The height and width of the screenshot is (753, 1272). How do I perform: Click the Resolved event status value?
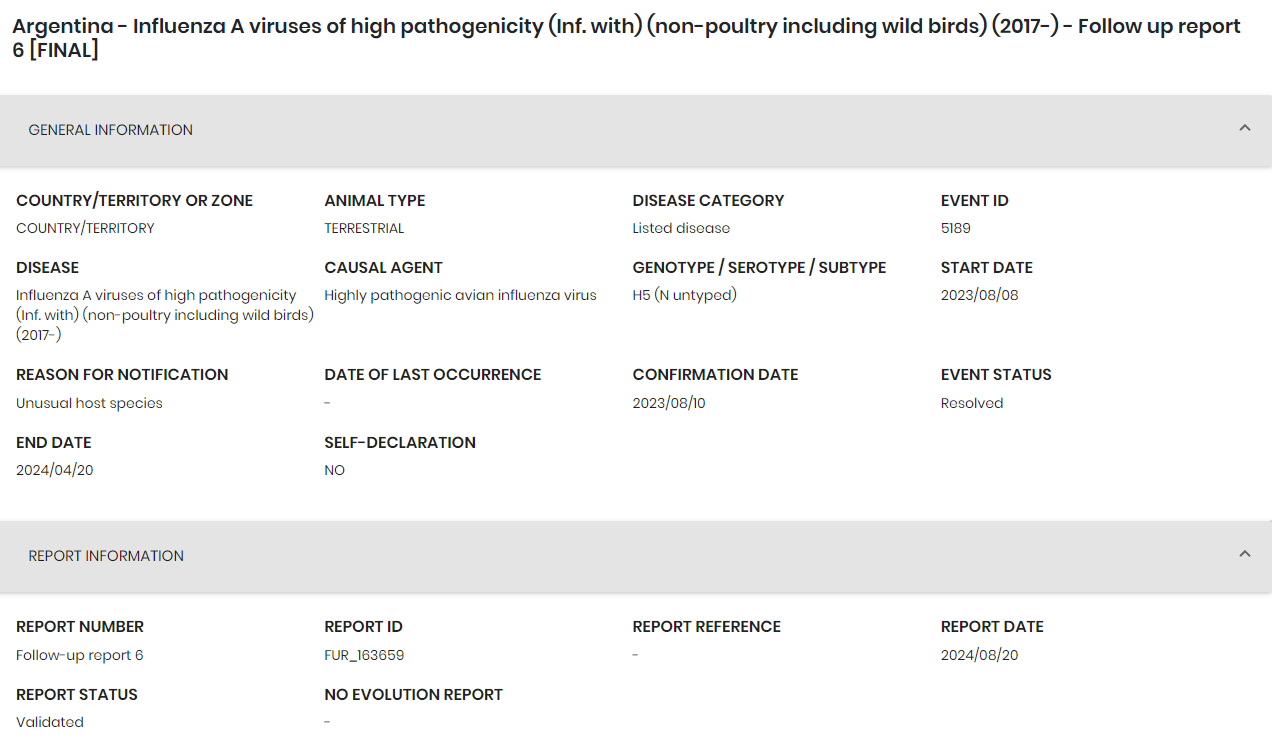click(x=971, y=403)
